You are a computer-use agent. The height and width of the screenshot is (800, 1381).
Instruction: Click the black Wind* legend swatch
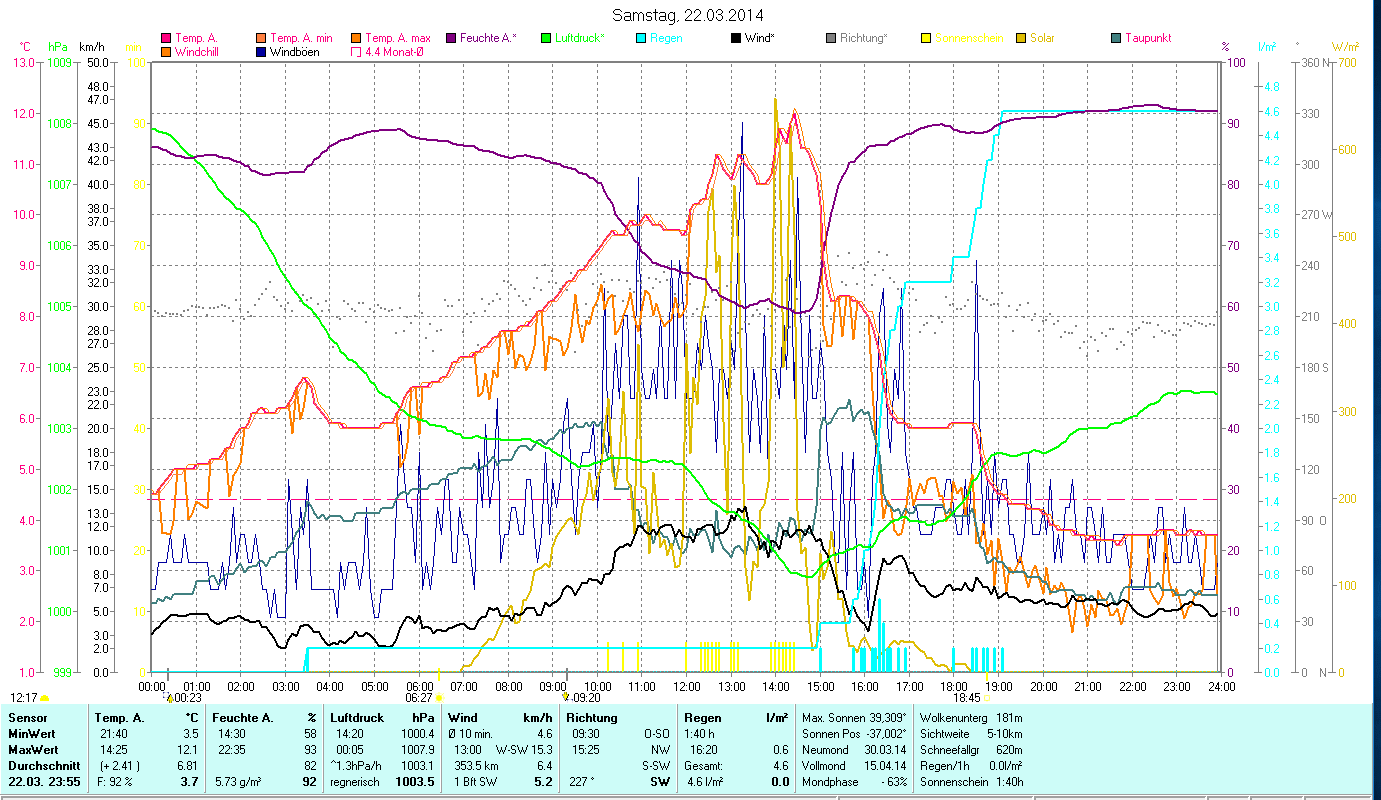tap(736, 39)
